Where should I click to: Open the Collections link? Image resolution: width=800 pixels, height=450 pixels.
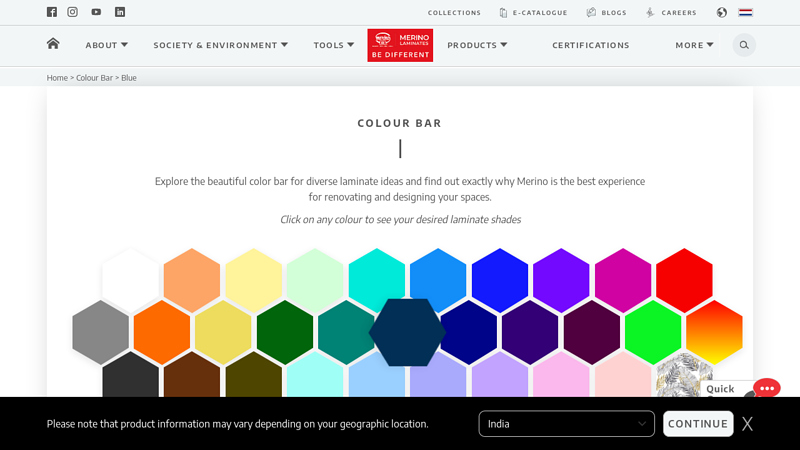coord(454,12)
